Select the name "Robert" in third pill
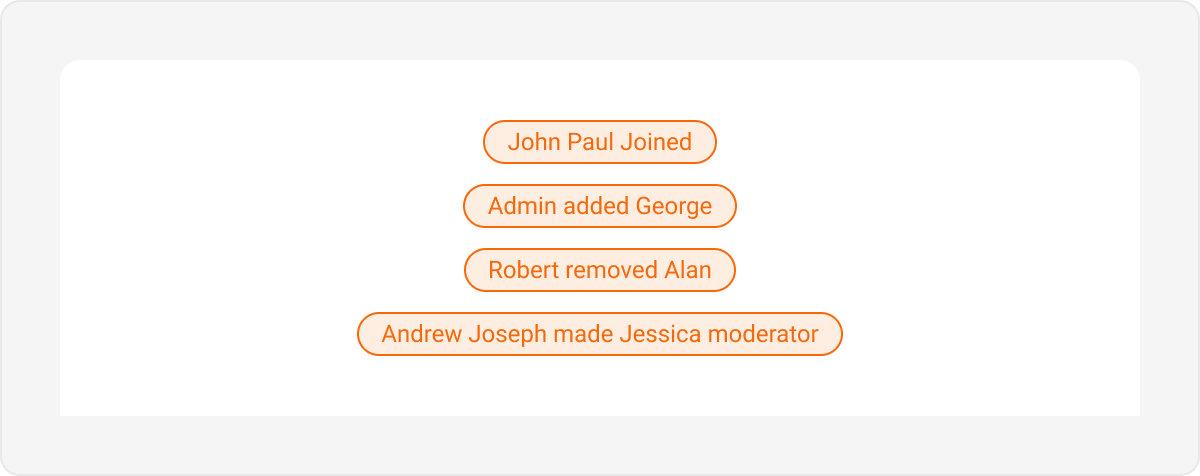Image resolution: width=1200 pixels, height=476 pixels. (524, 270)
